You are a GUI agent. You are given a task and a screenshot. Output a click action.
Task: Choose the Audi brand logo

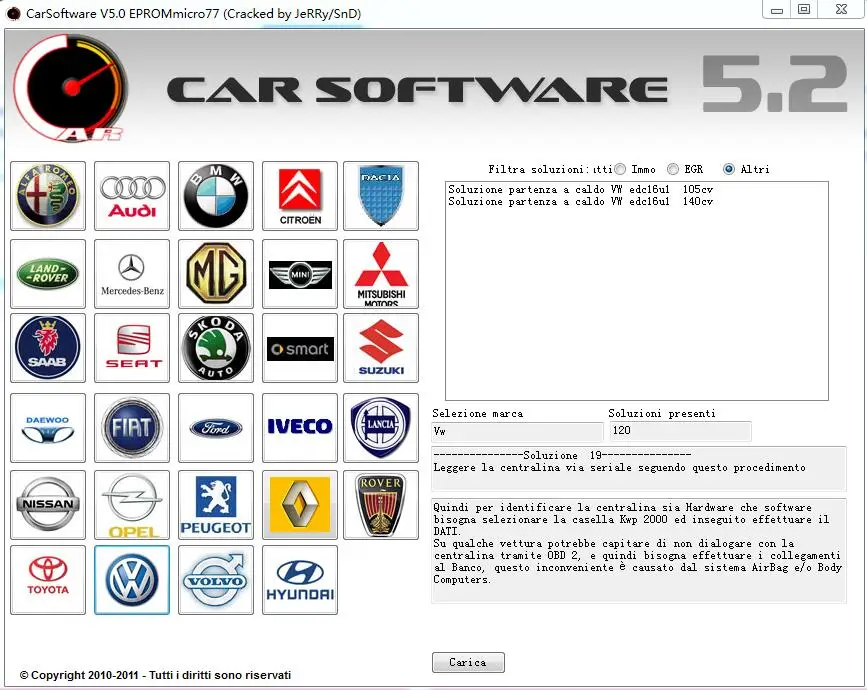coord(132,196)
